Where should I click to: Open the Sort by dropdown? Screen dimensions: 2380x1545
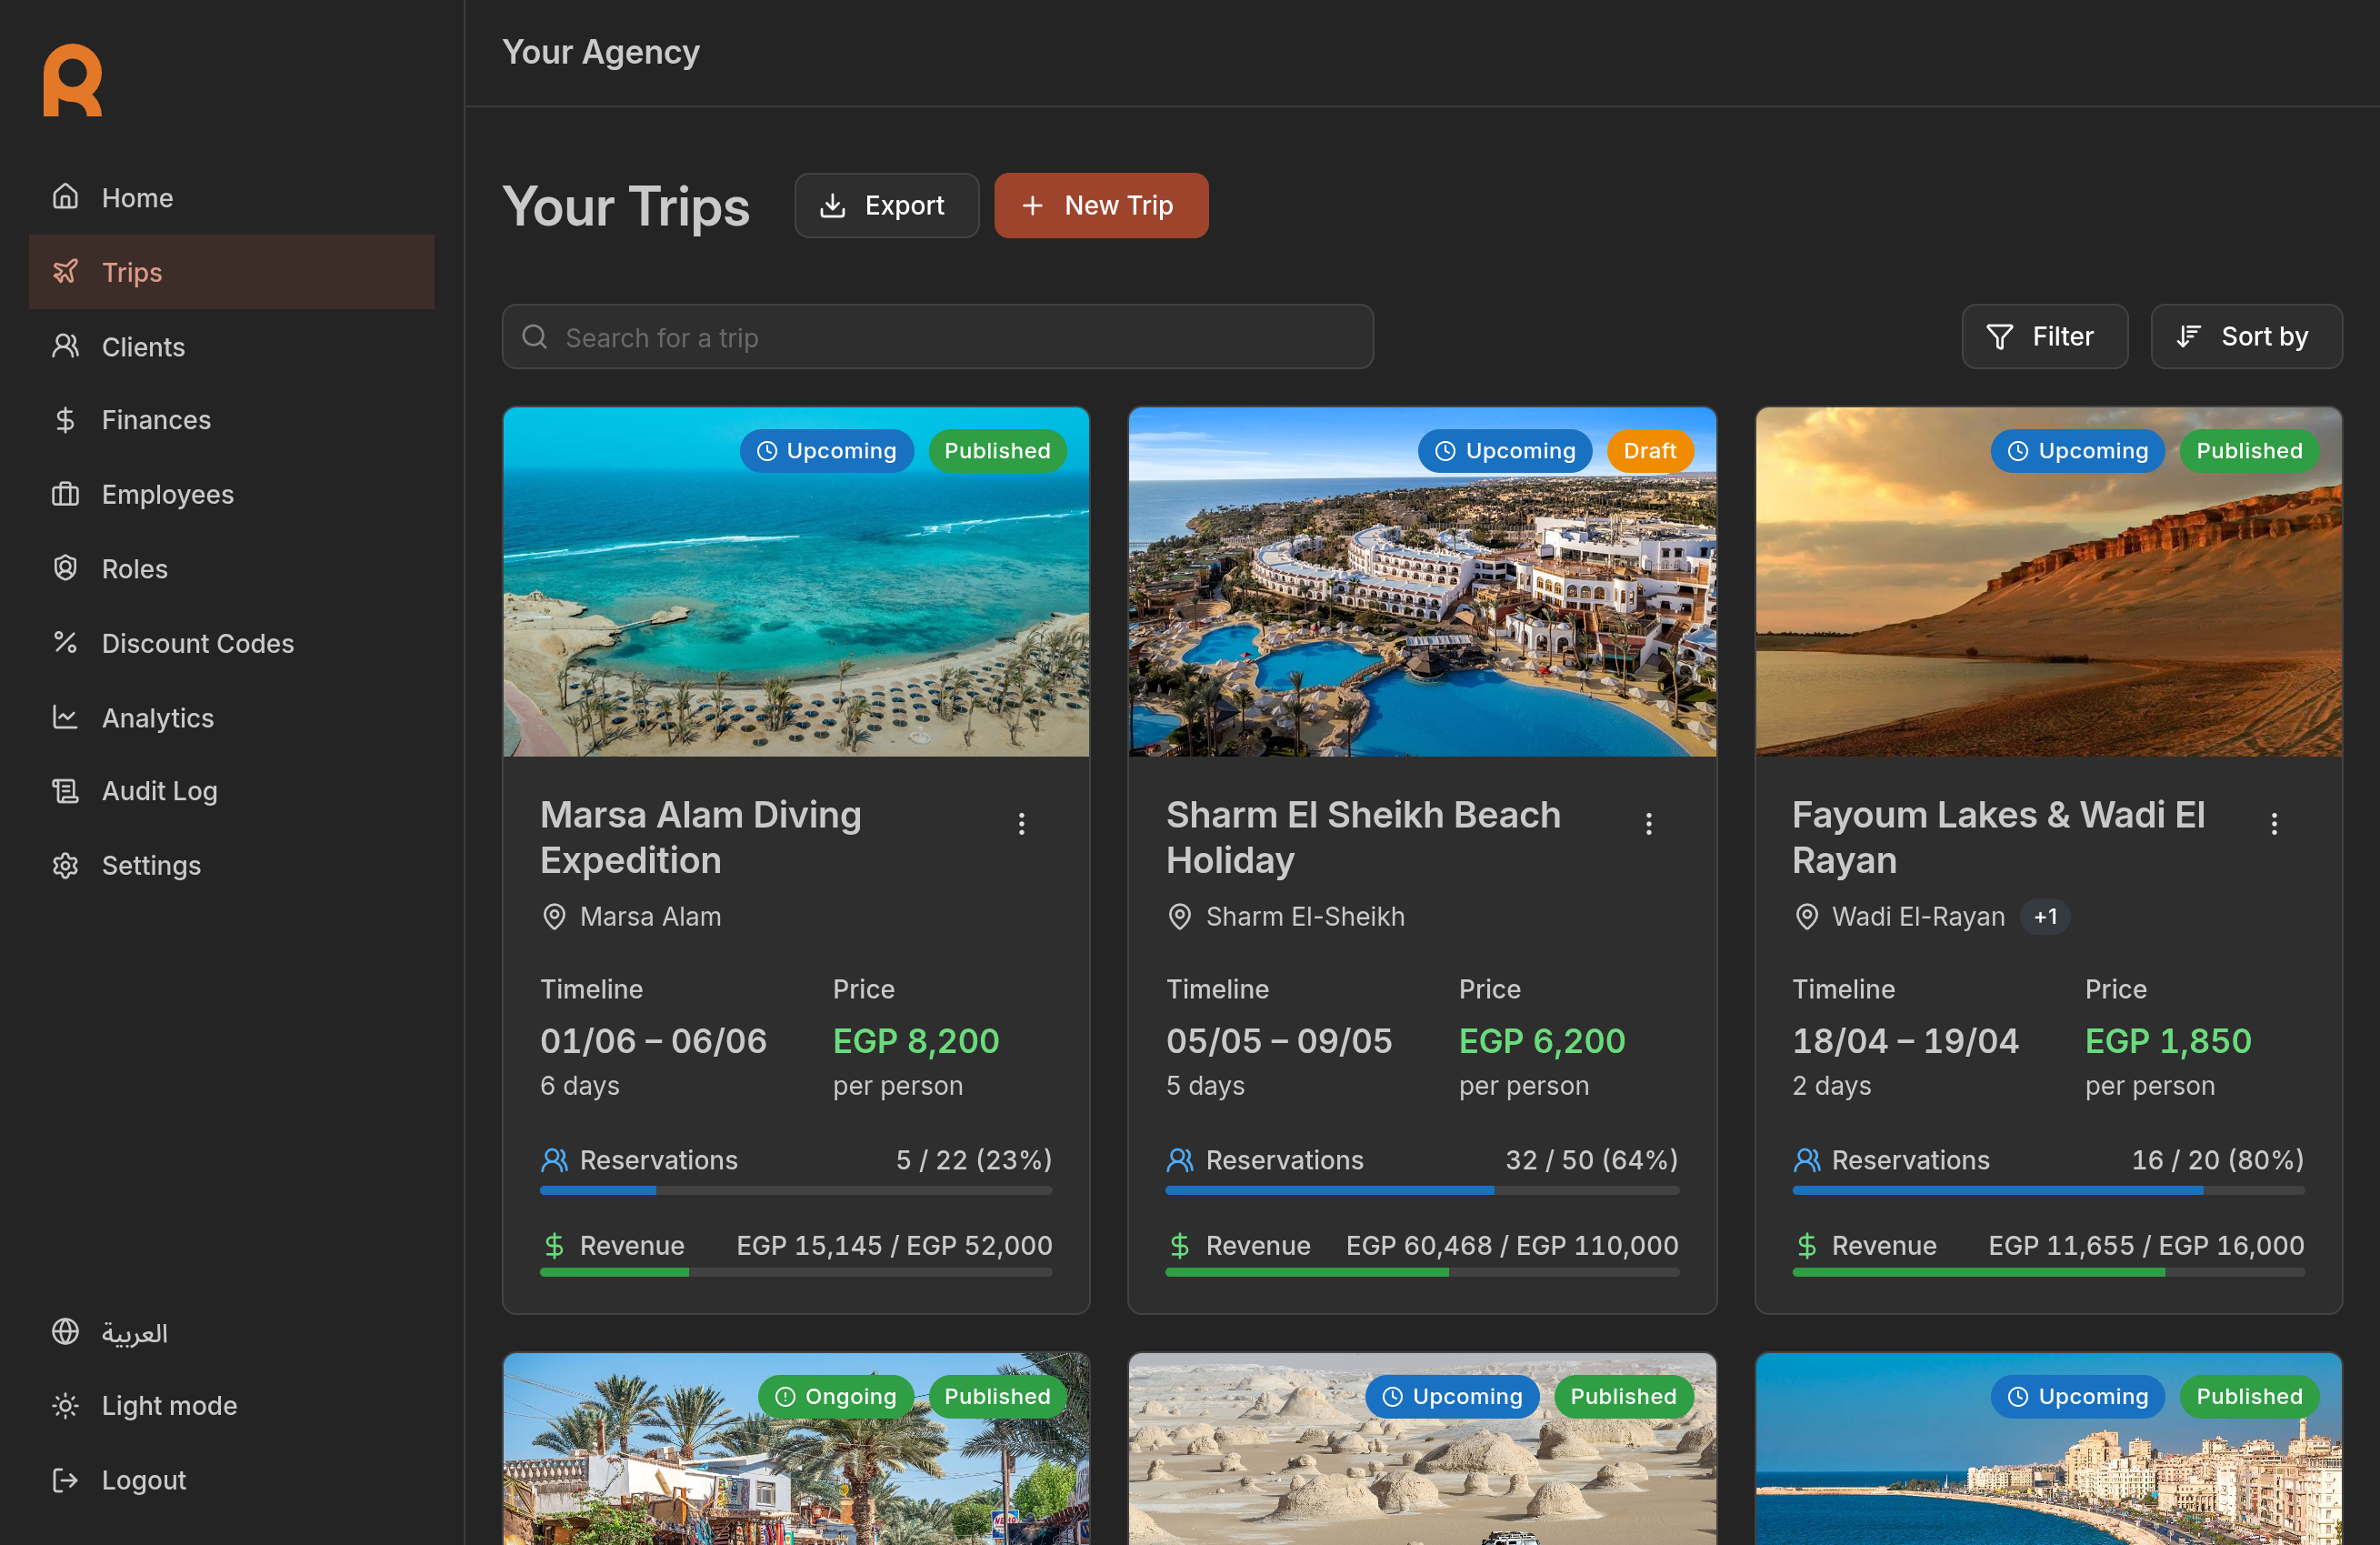click(2245, 337)
